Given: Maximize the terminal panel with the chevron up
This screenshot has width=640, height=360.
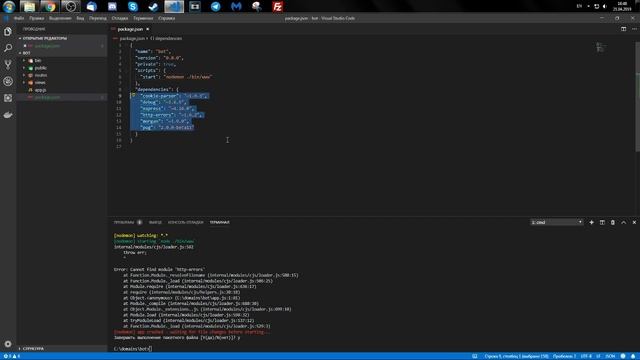Looking at the screenshot, I should 623,222.
